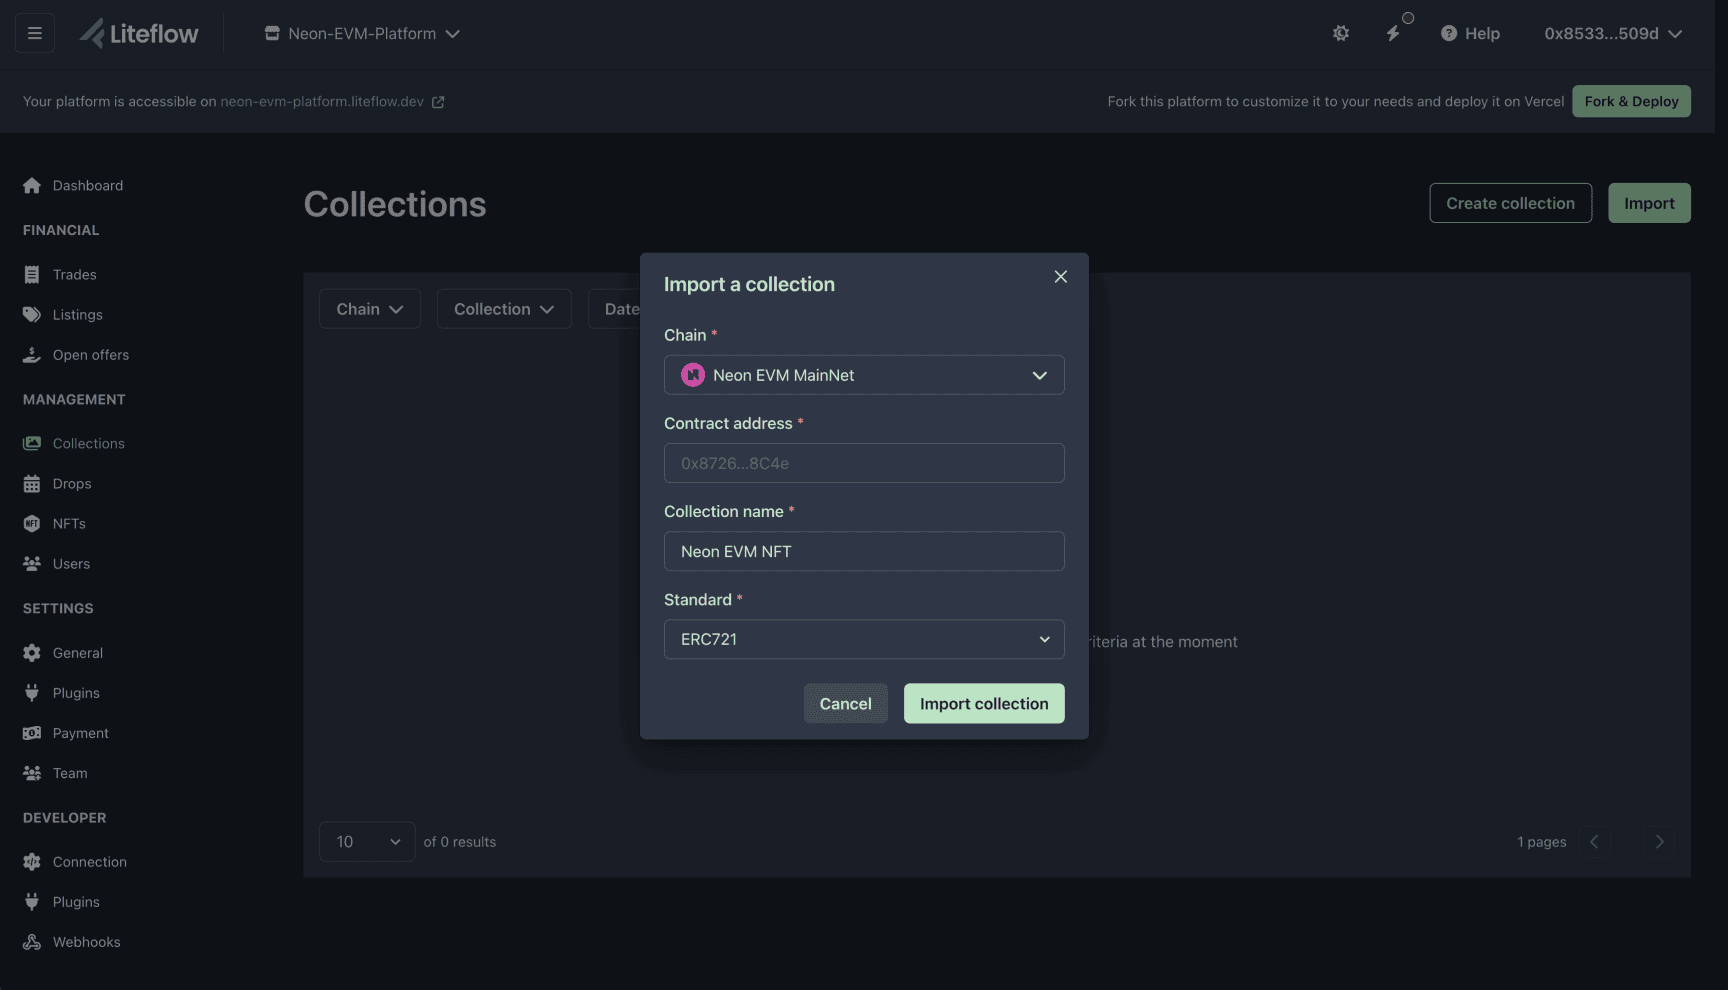Image resolution: width=1728 pixels, height=990 pixels.
Task: Click the Collection name input field
Action: tap(864, 551)
